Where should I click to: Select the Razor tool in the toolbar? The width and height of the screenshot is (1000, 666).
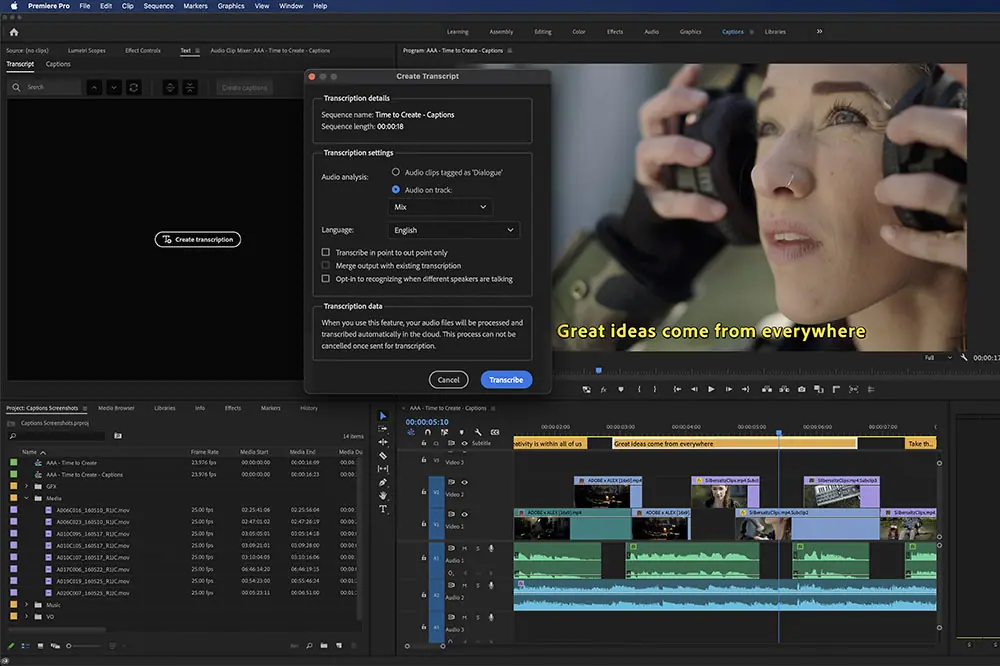pos(383,455)
